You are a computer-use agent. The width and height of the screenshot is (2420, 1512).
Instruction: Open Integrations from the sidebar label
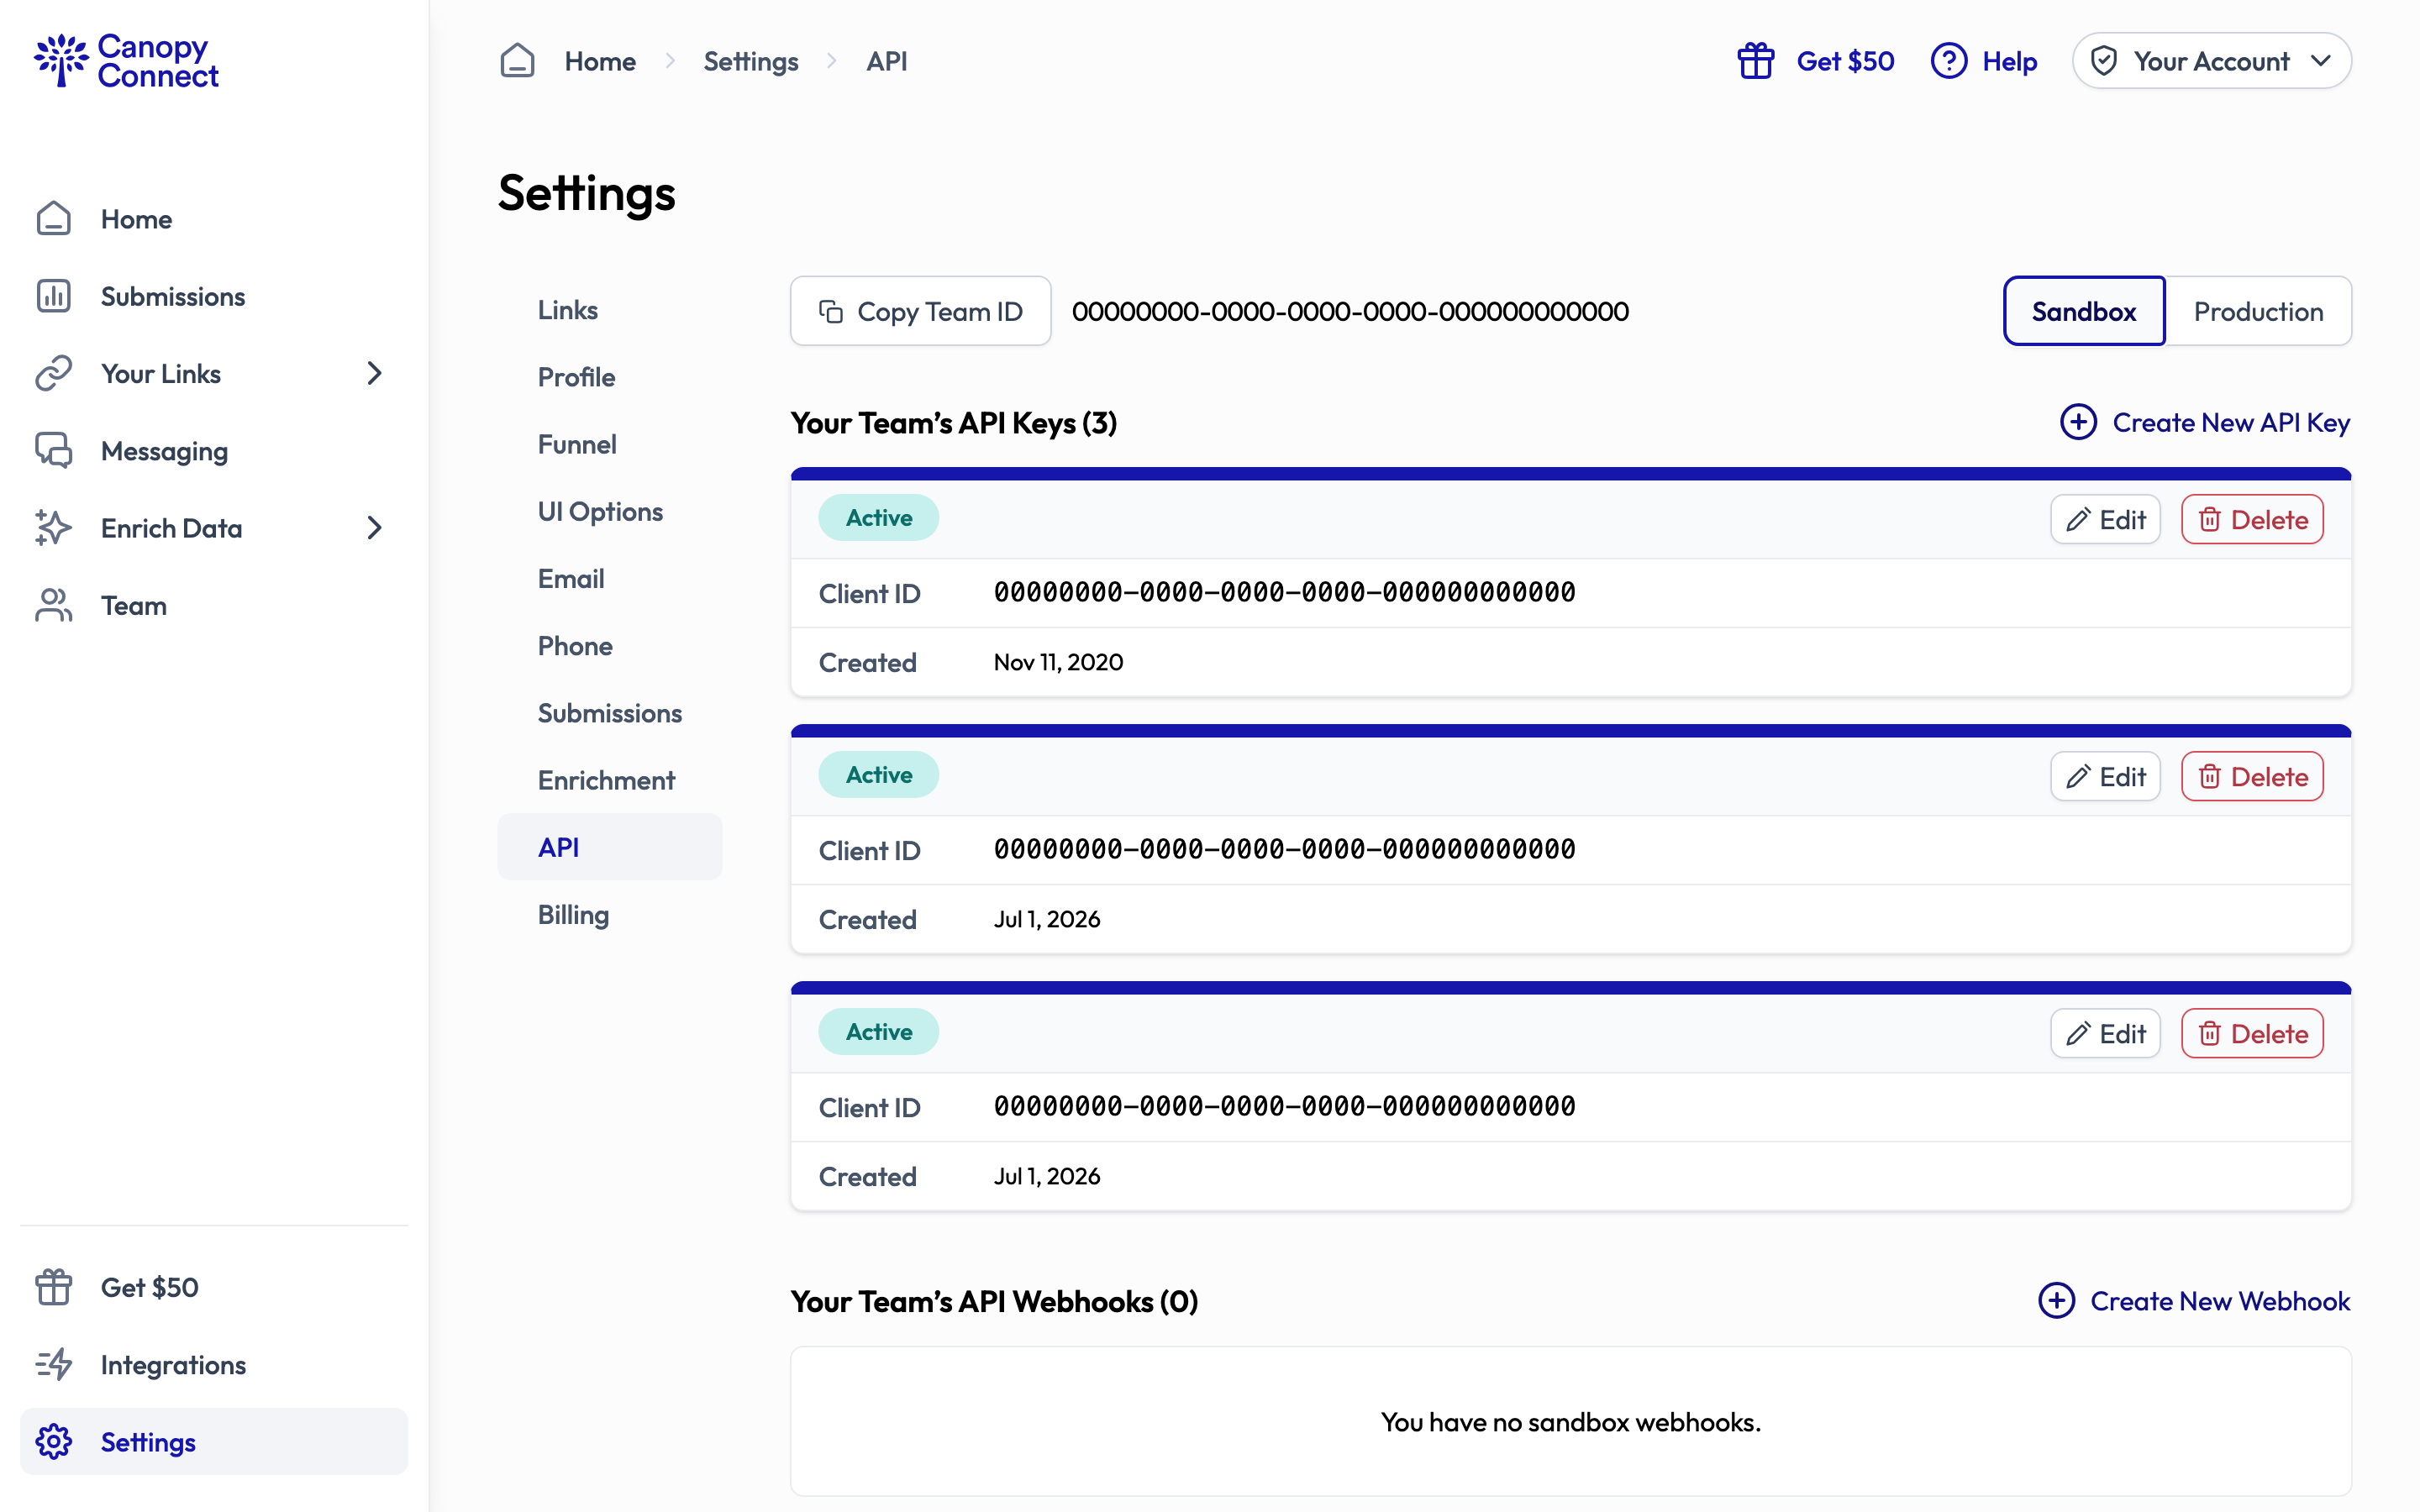pyautogui.click(x=173, y=1364)
